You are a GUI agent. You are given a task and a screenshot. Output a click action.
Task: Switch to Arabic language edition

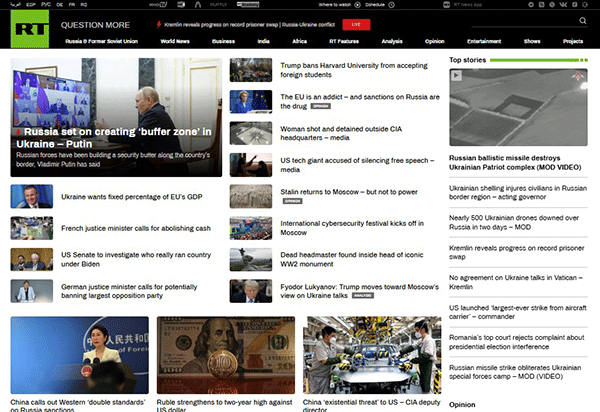point(15,5)
